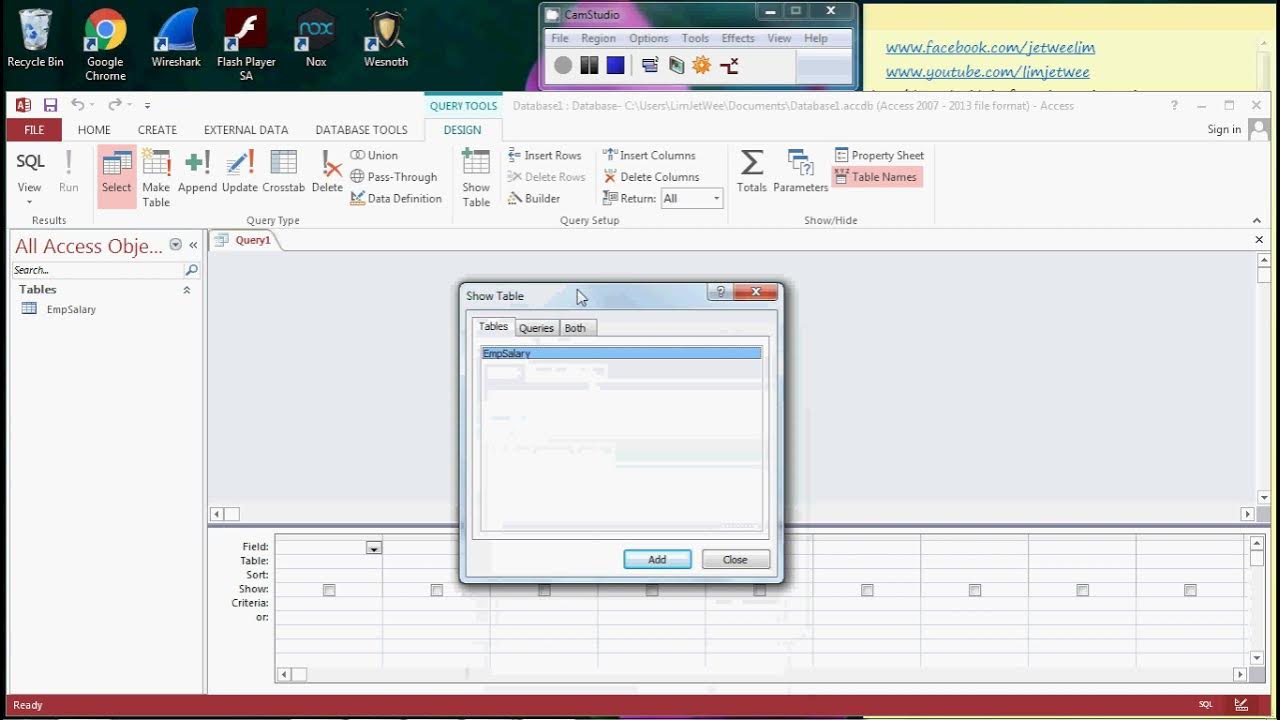Open the facebook.com/jetweelim link
Screen dimensions: 1280x720
click(990, 47)
